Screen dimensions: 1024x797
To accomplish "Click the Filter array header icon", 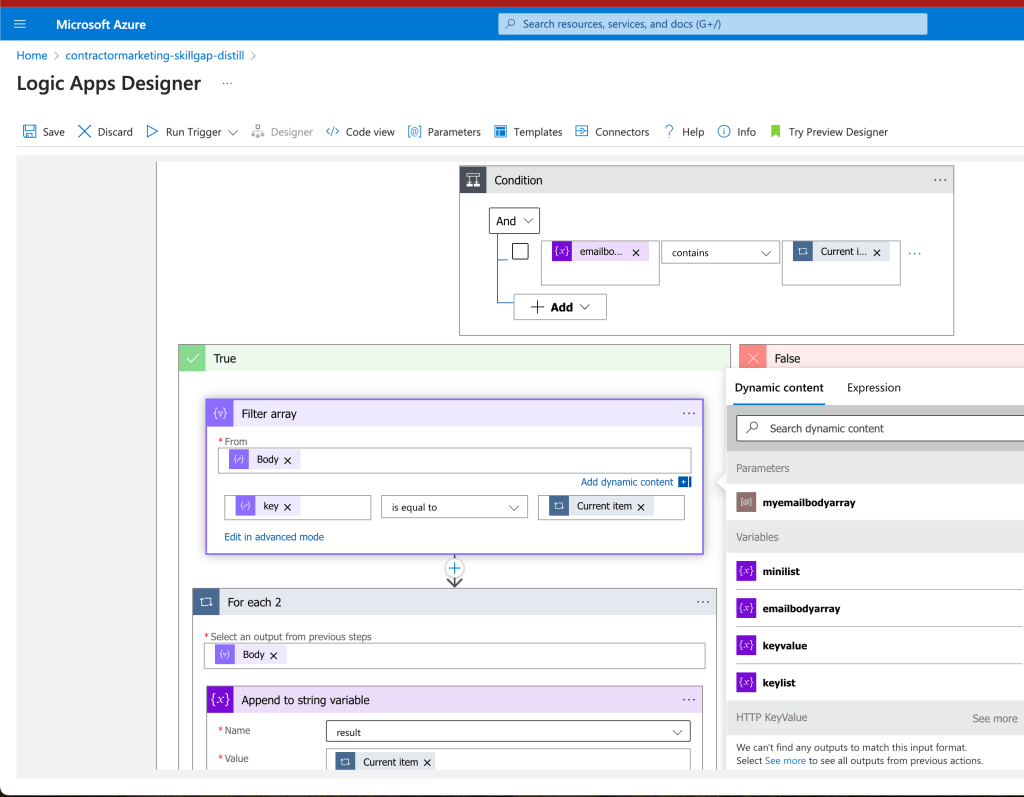I will [220, 414].
